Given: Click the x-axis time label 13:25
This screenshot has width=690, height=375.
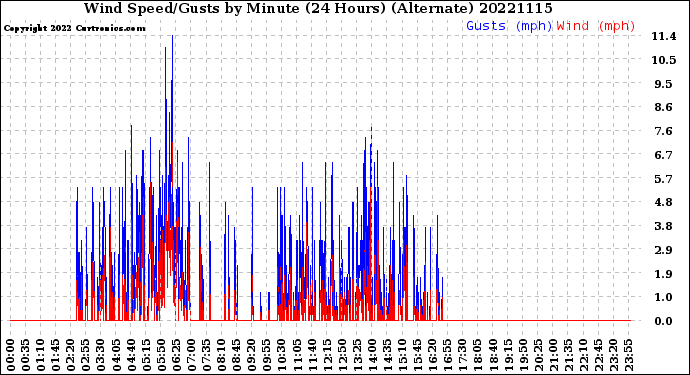Looking at the screenshot, I should [356, 355].
